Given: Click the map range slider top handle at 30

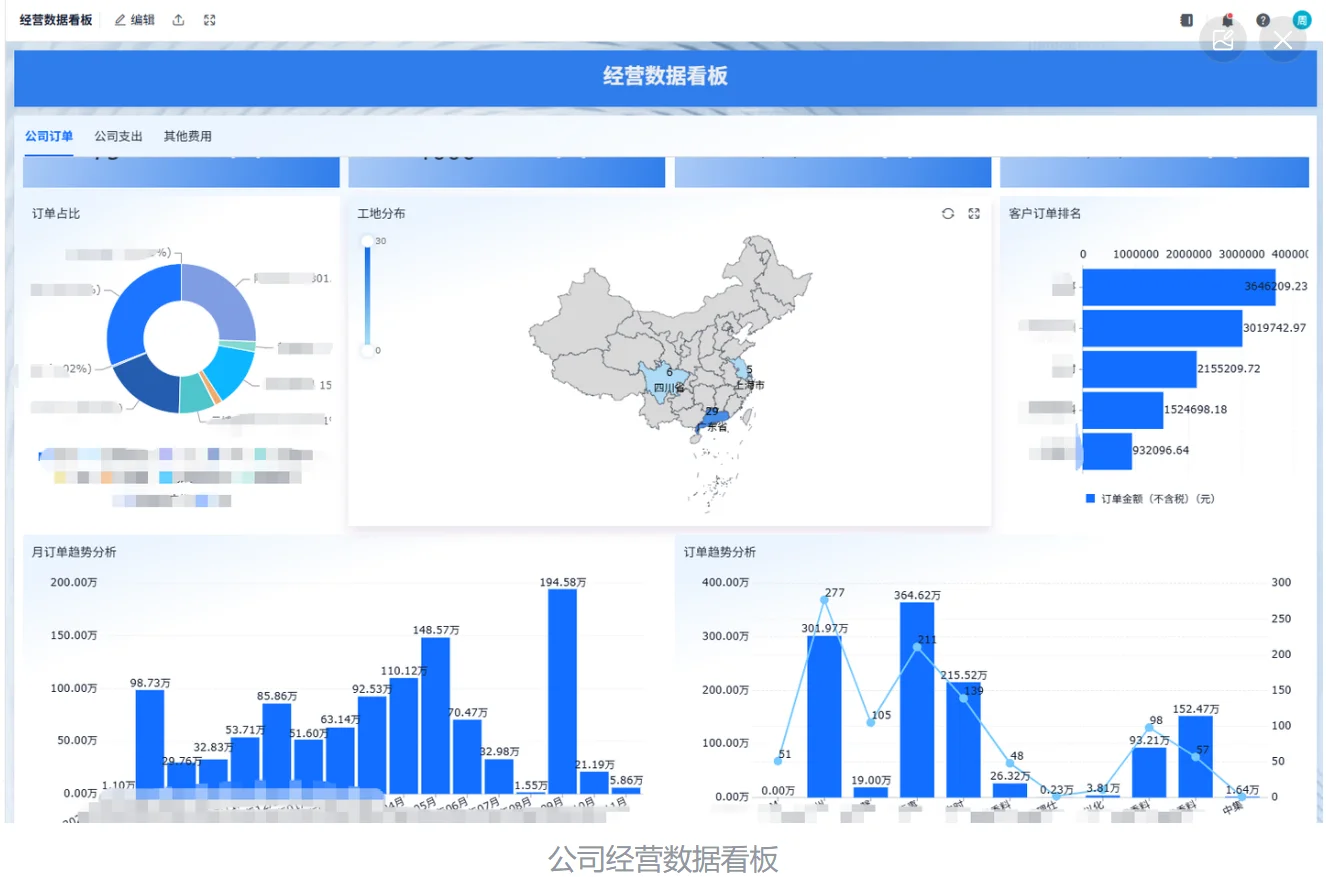Looking at the screenshot, I should click(367, 241).
